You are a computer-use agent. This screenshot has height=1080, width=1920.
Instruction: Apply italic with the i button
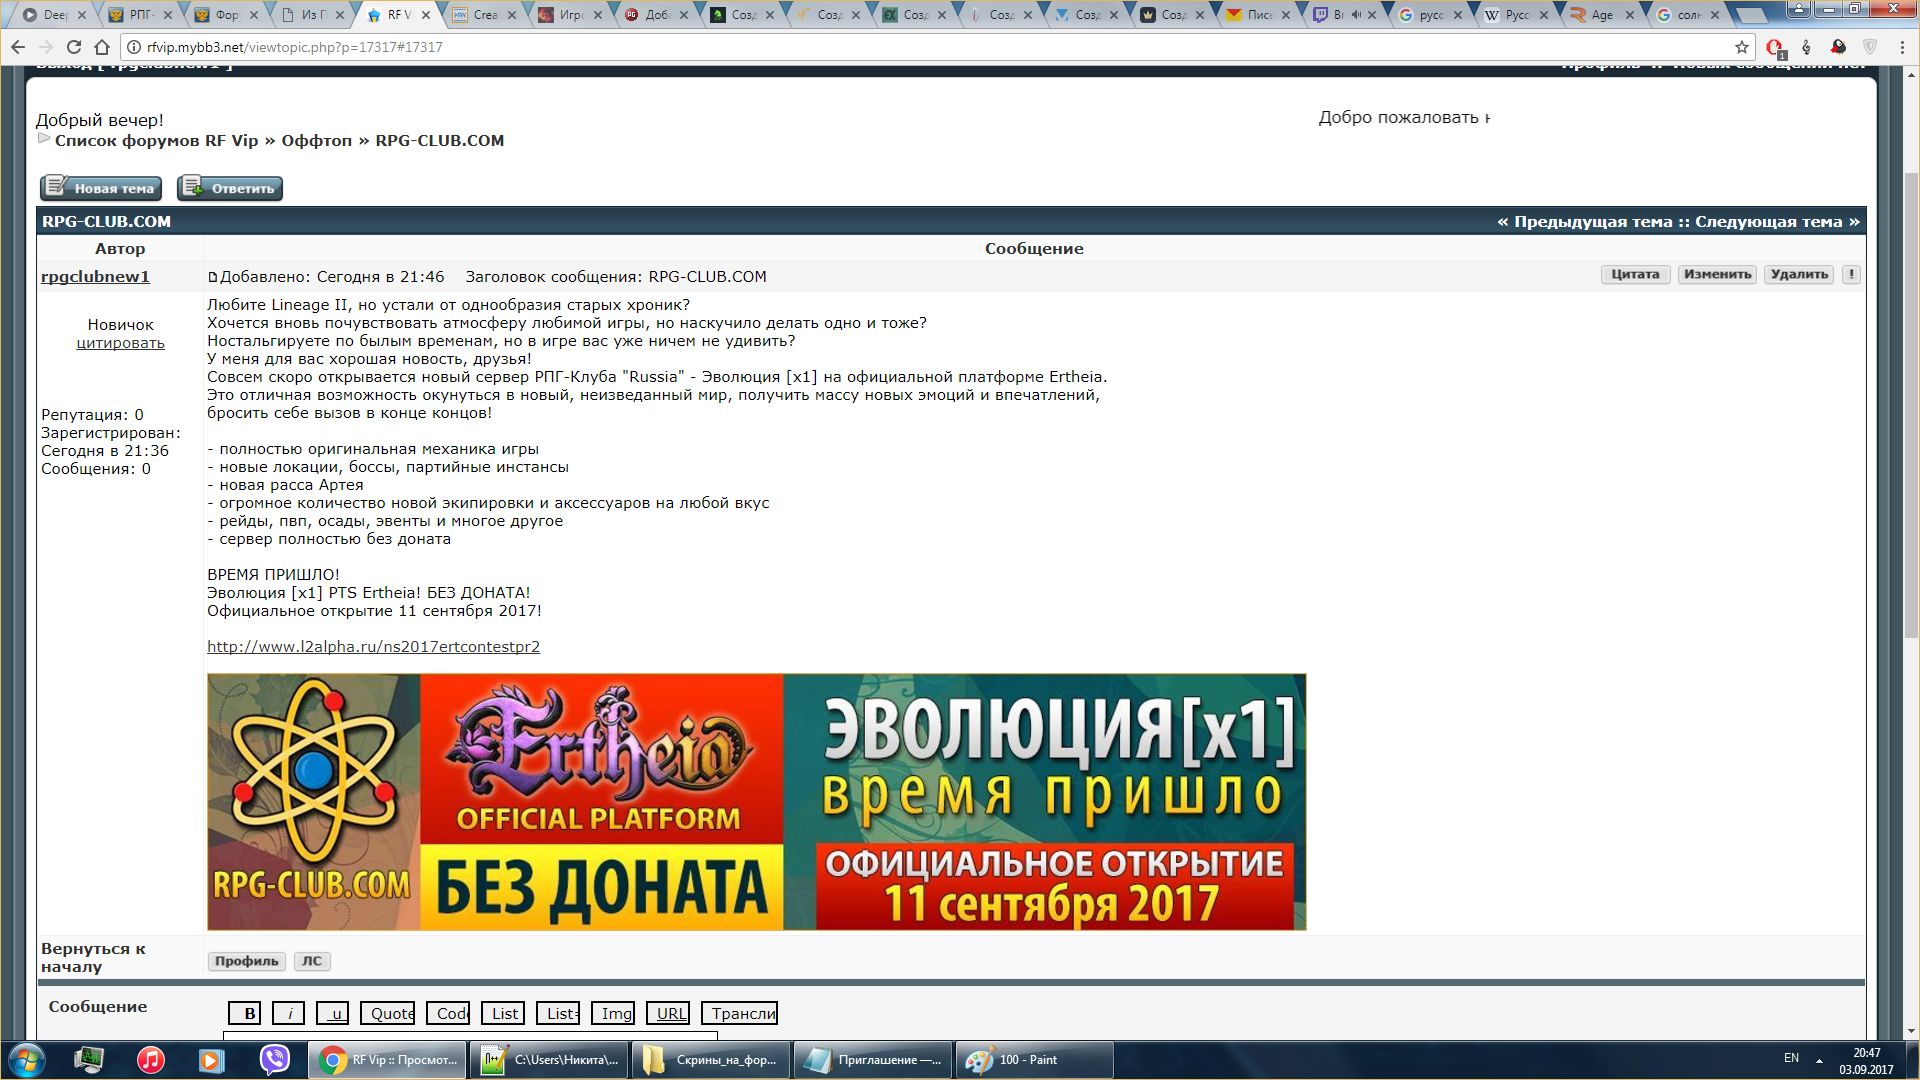point(289,1013)
